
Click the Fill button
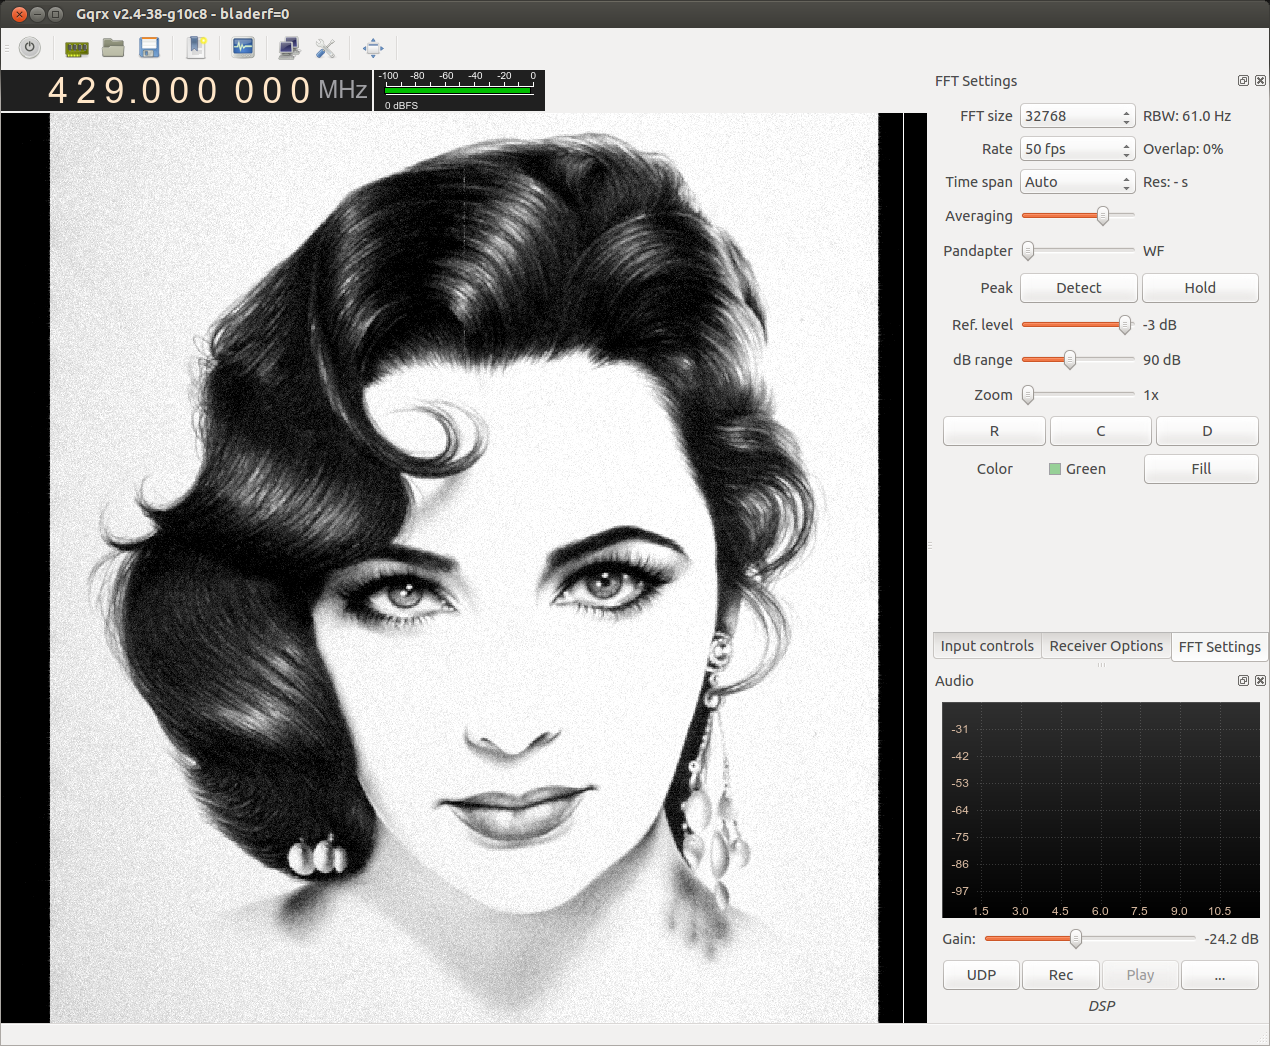[1200, 469]
